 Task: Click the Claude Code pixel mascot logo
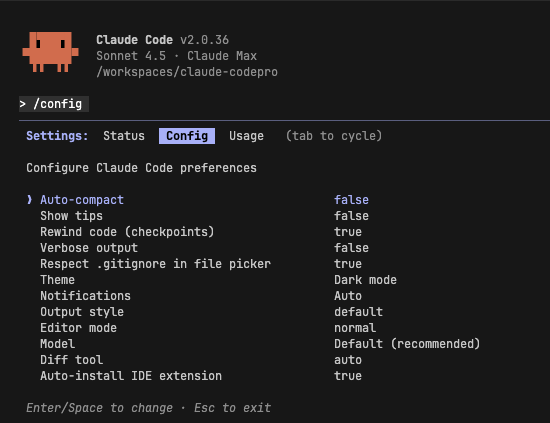51,52
